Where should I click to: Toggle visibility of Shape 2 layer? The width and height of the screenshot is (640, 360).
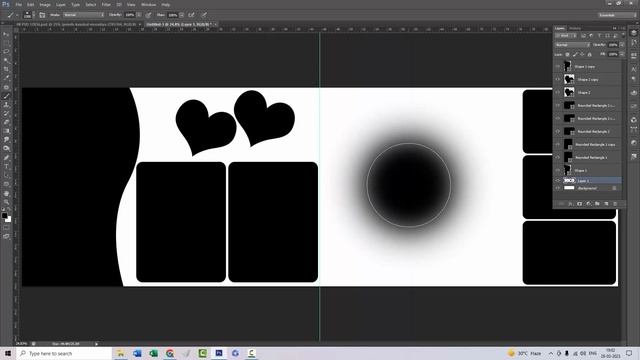click(x=558, y=92)
